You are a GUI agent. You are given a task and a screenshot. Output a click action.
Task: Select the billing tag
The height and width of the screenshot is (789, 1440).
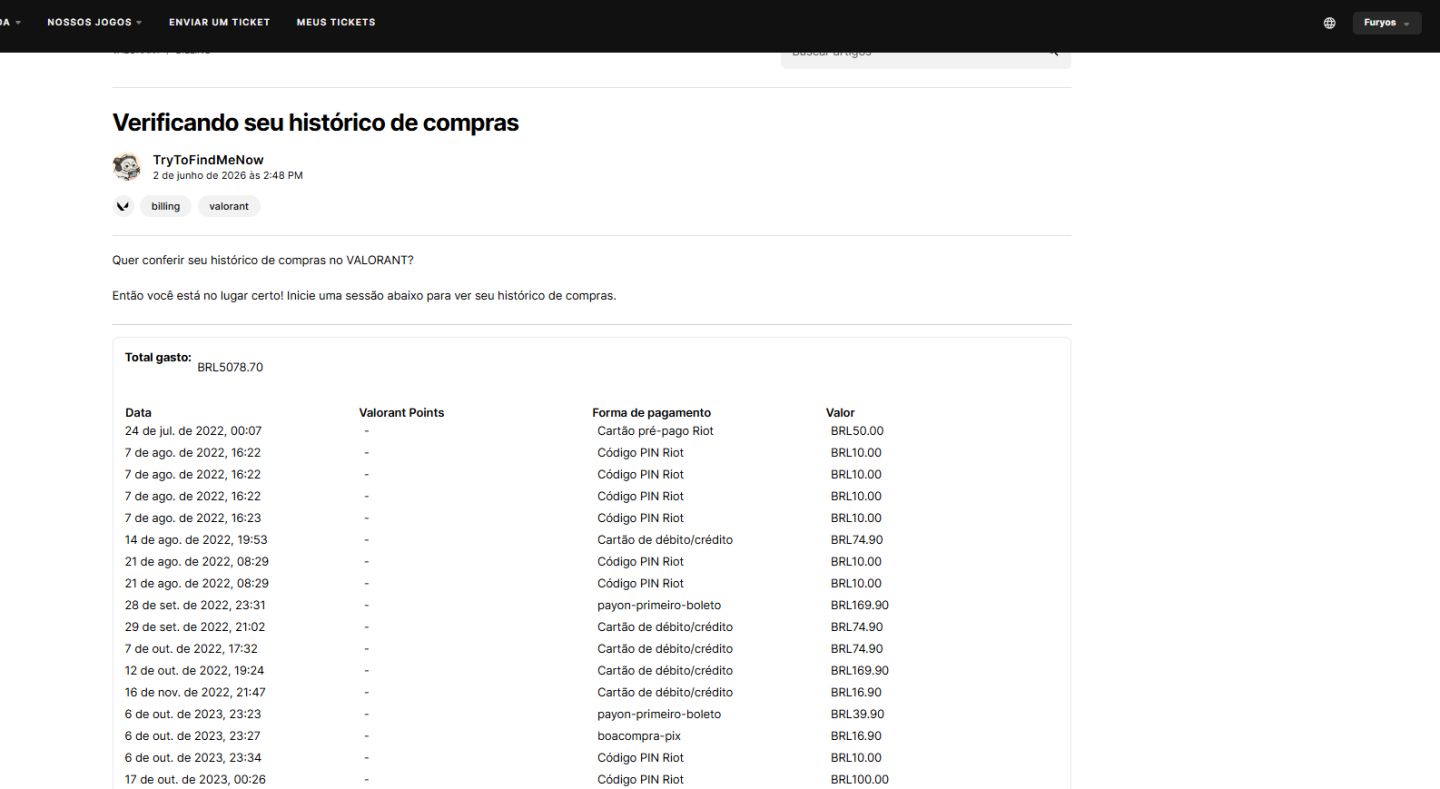tap(166, 206)
